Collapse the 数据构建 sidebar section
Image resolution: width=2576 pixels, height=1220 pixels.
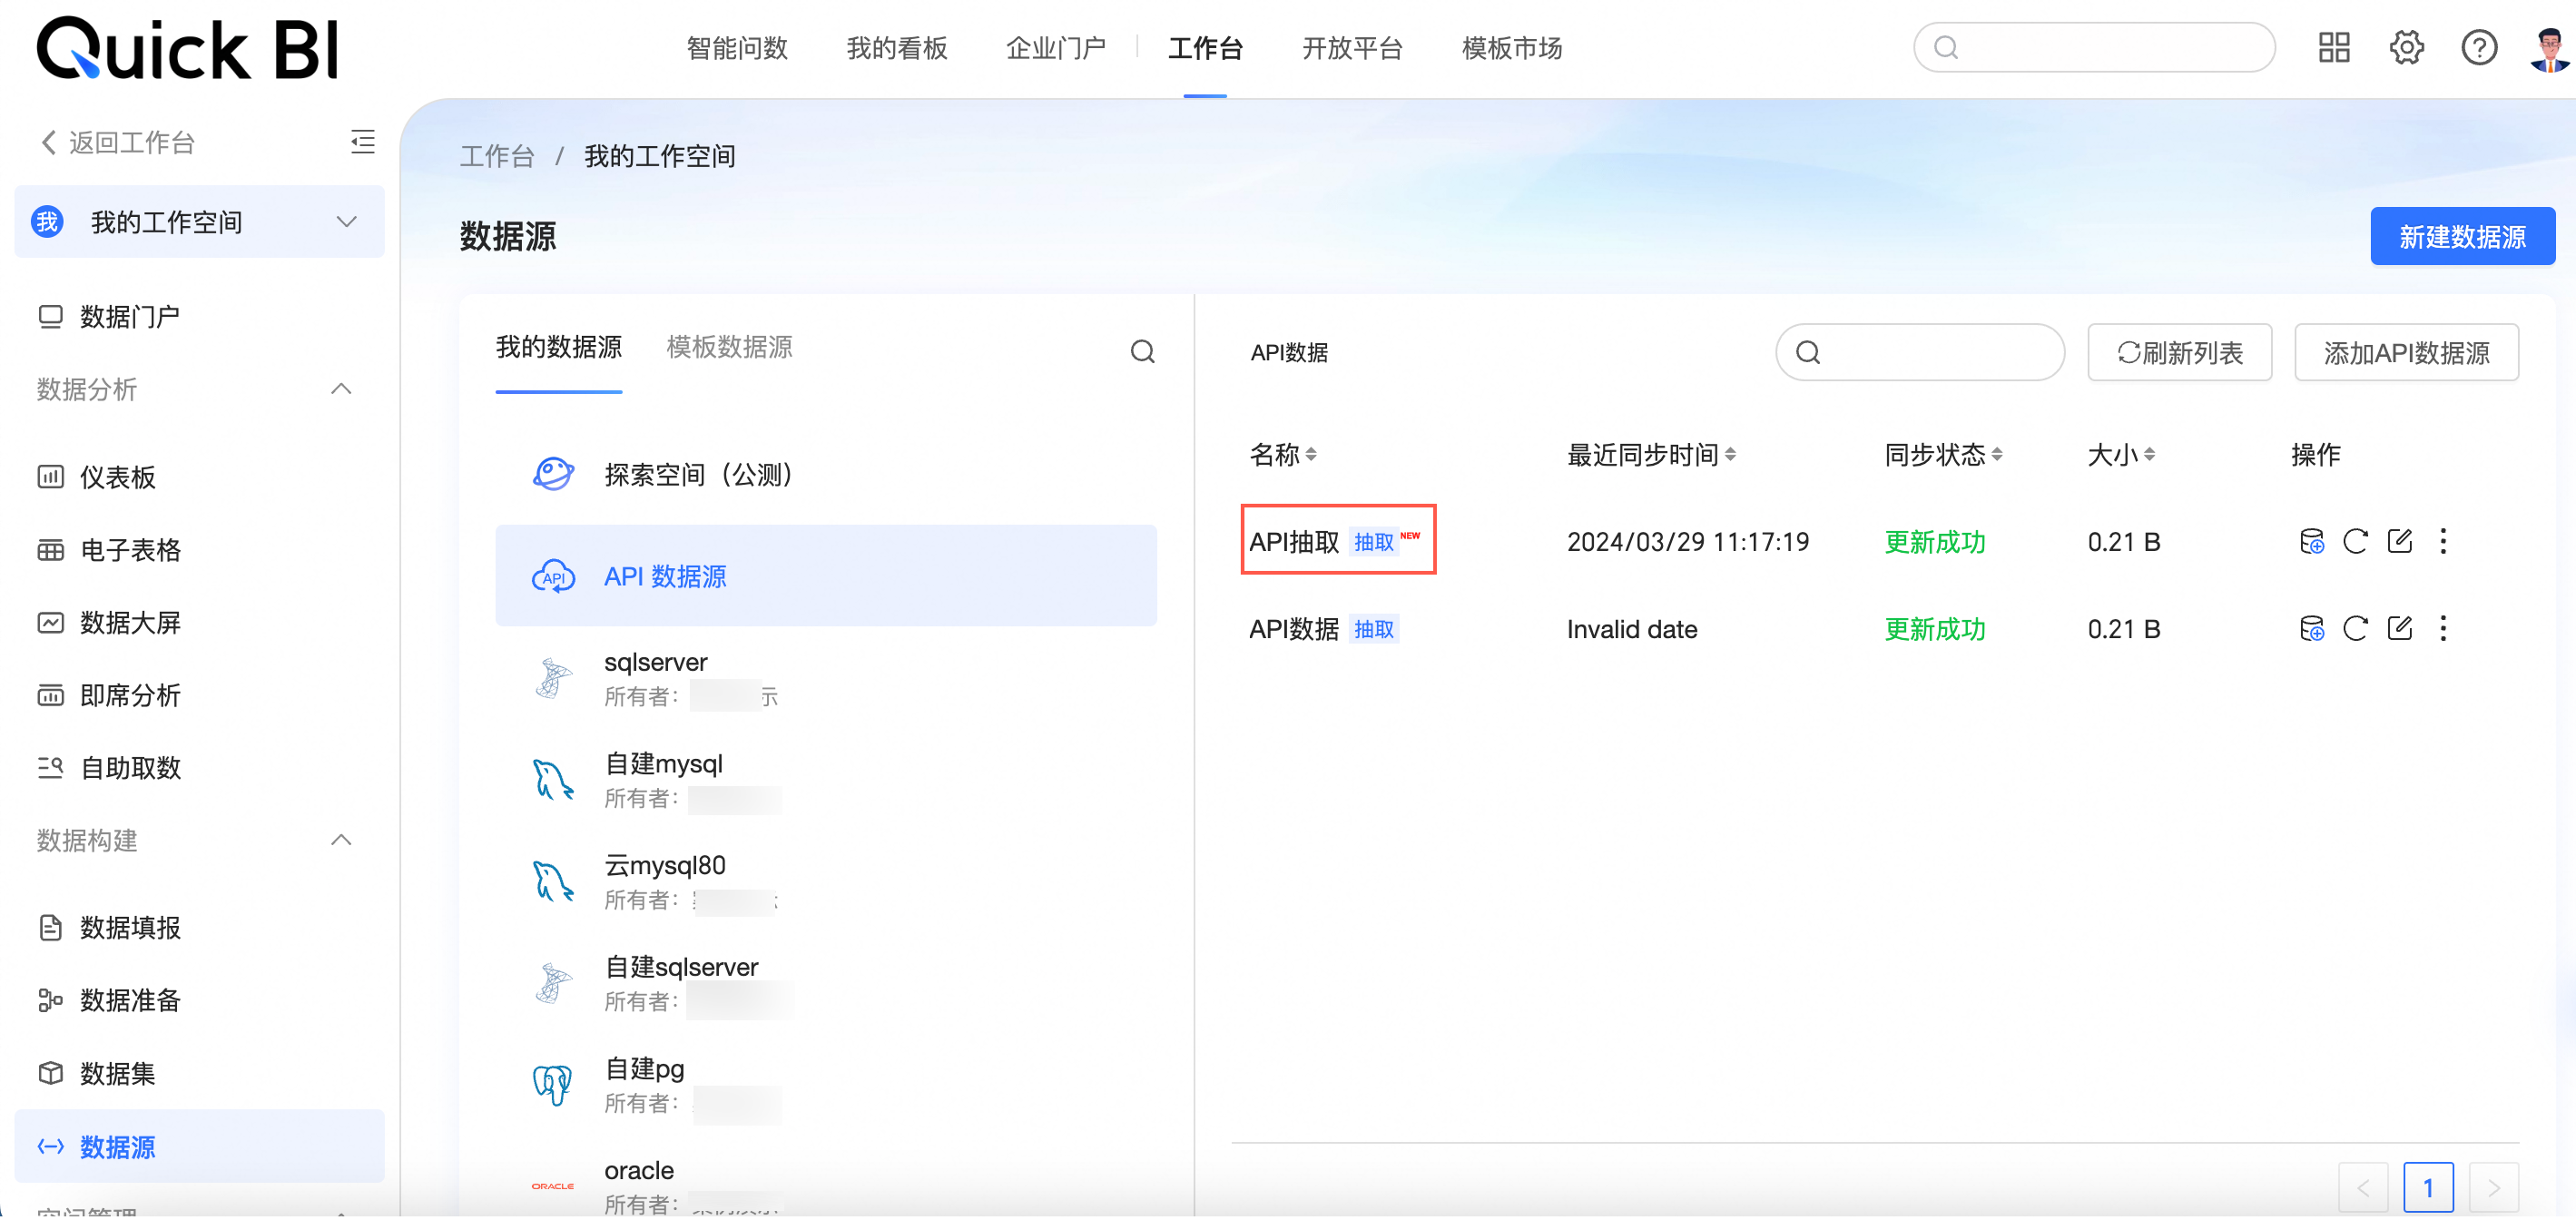341,840
